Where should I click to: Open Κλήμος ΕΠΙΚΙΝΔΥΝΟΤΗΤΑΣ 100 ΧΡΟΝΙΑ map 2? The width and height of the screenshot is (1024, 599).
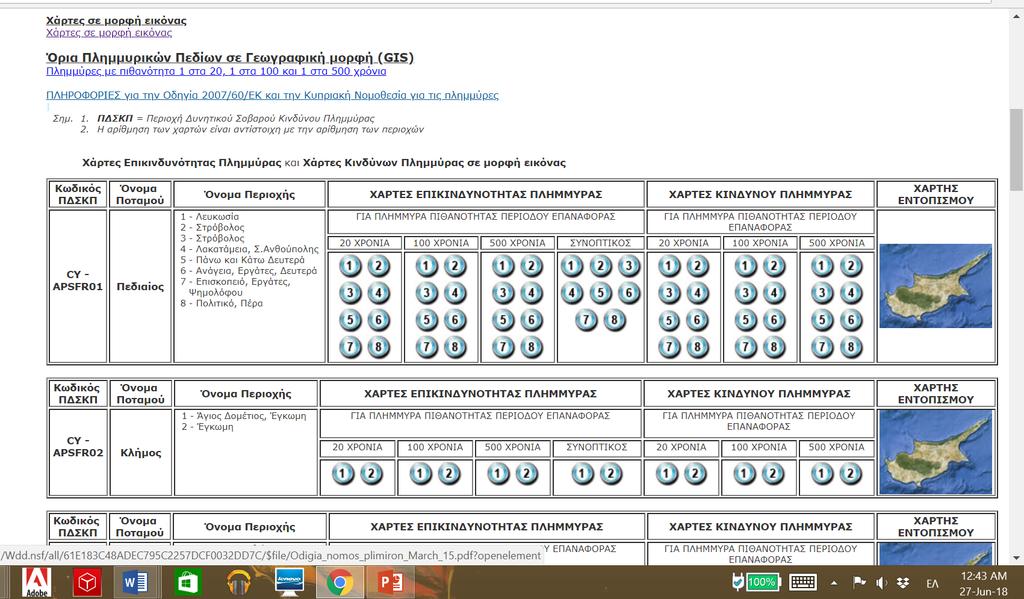pos(449,474)
